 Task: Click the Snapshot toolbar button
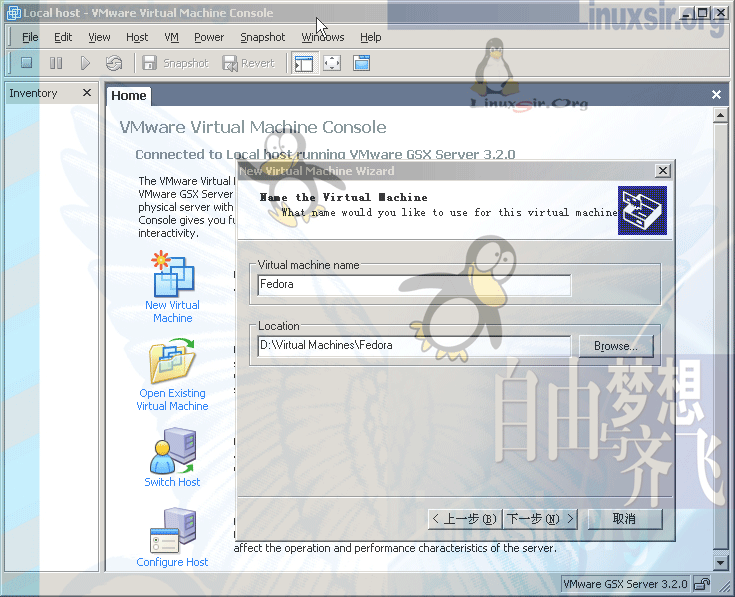[x=175, y=63]
